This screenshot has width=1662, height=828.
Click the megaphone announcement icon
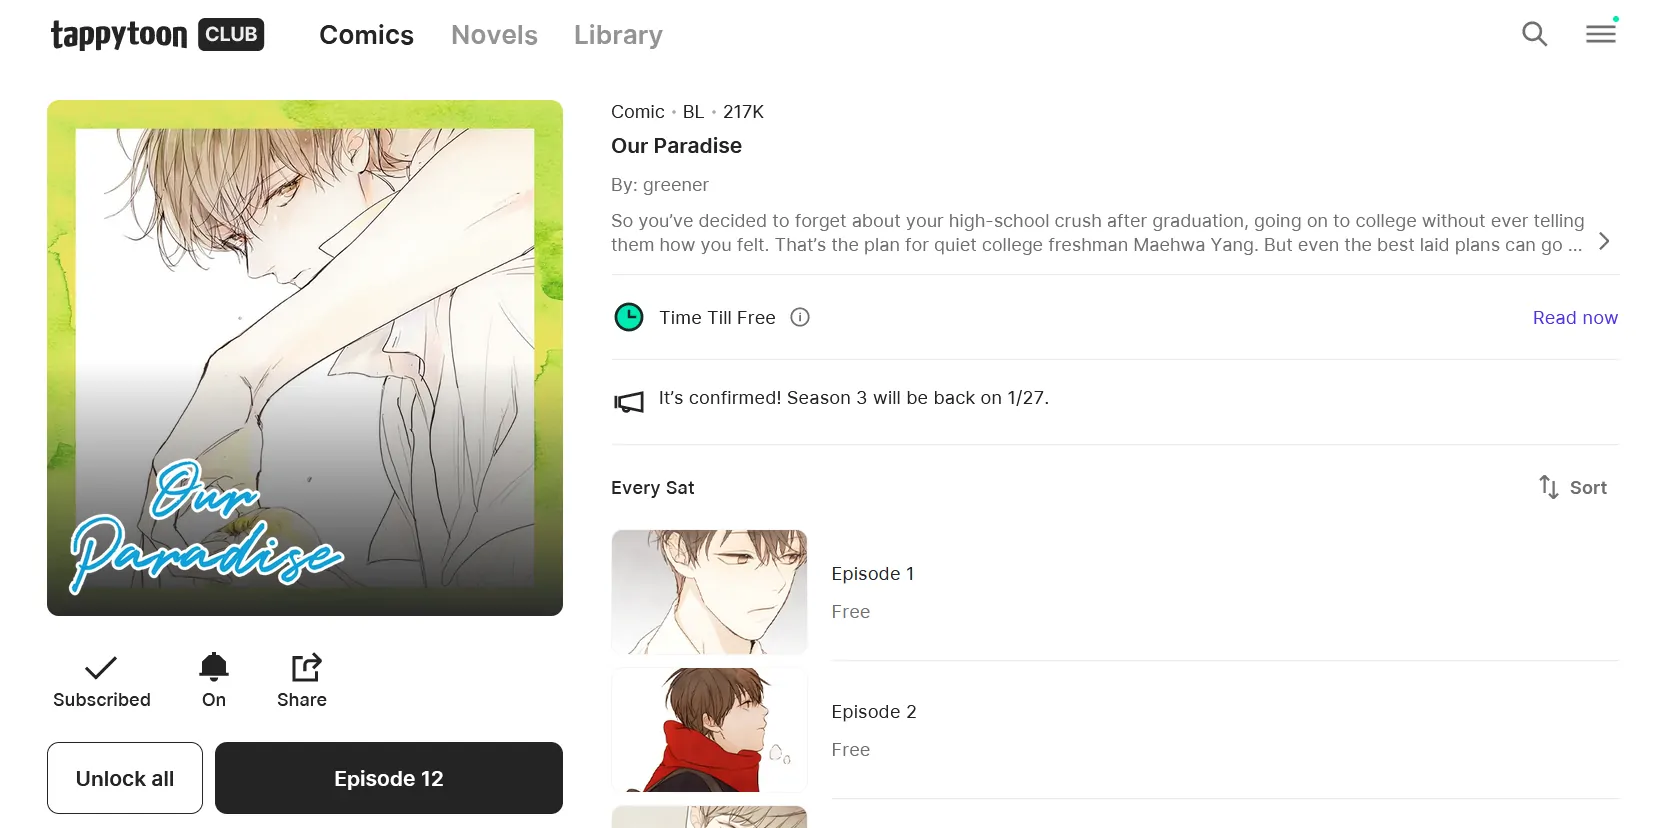(629, 402)
